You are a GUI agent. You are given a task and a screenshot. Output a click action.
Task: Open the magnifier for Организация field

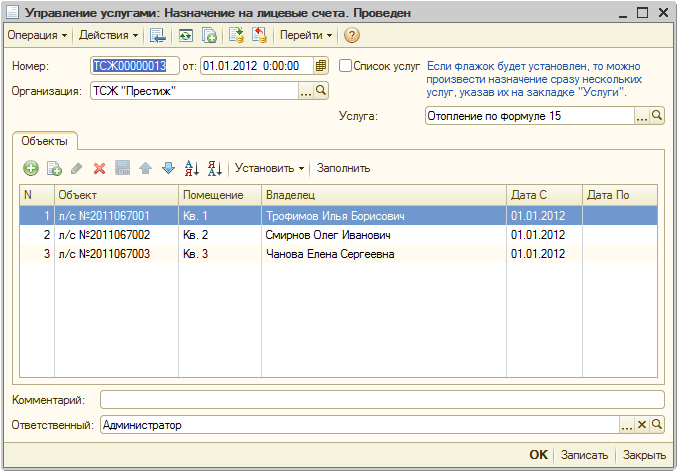point(321,91)
